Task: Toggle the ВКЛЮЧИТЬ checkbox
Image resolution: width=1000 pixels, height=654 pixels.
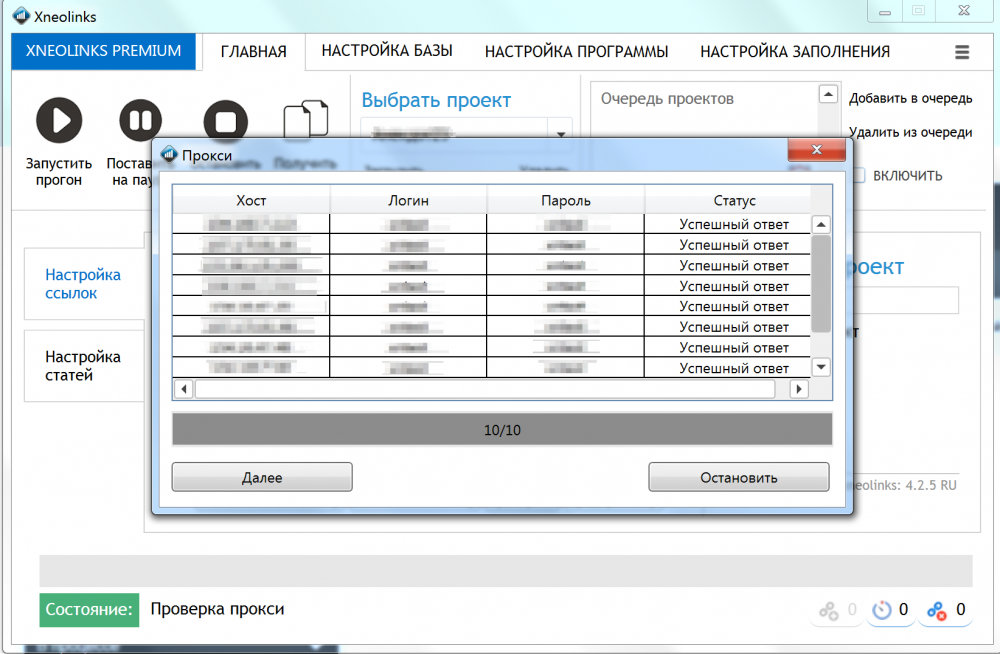Action: pos(859,175)
